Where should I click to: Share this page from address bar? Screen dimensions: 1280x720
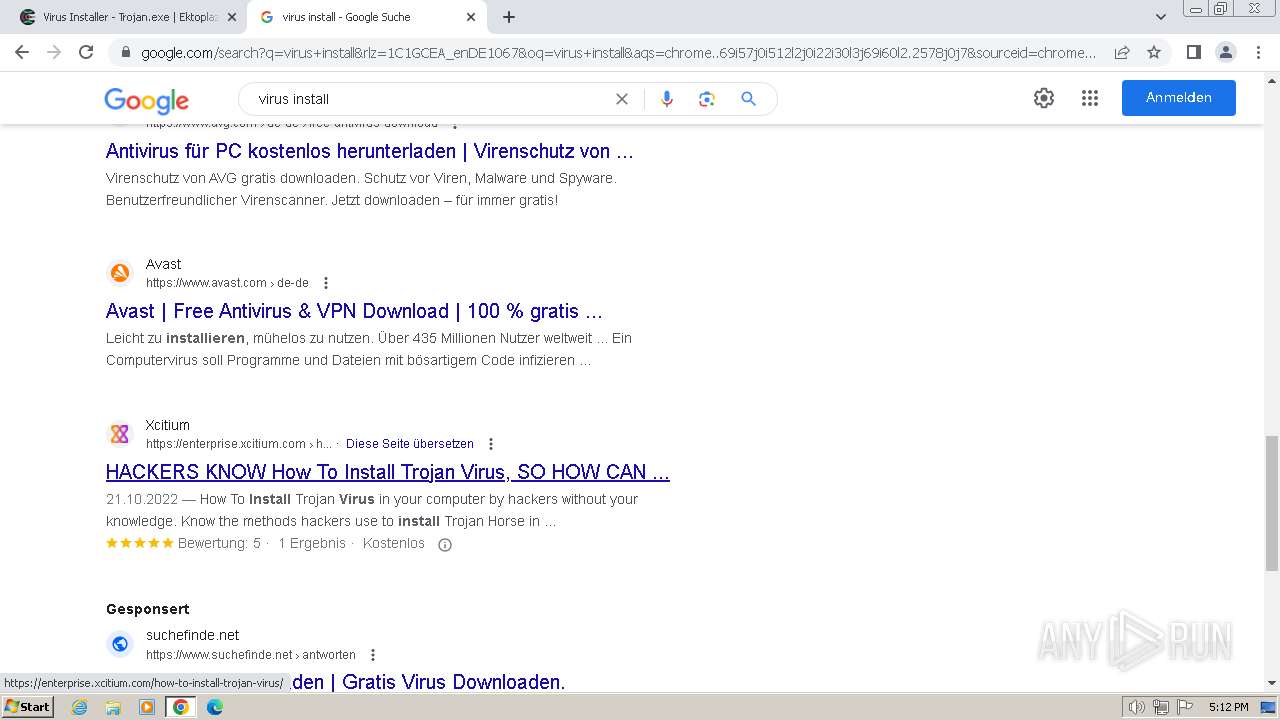tap(1122, 52)
